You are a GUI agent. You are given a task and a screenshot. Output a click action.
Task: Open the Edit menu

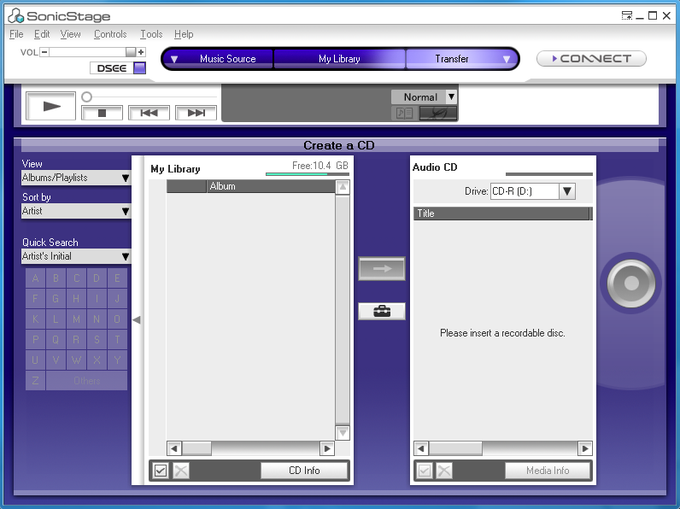click(x=42, y=34)
